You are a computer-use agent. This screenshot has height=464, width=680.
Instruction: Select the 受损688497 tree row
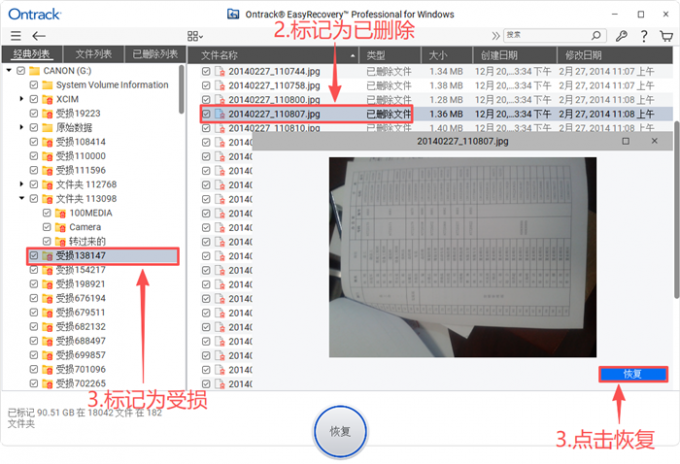click(x=80, y=341)
